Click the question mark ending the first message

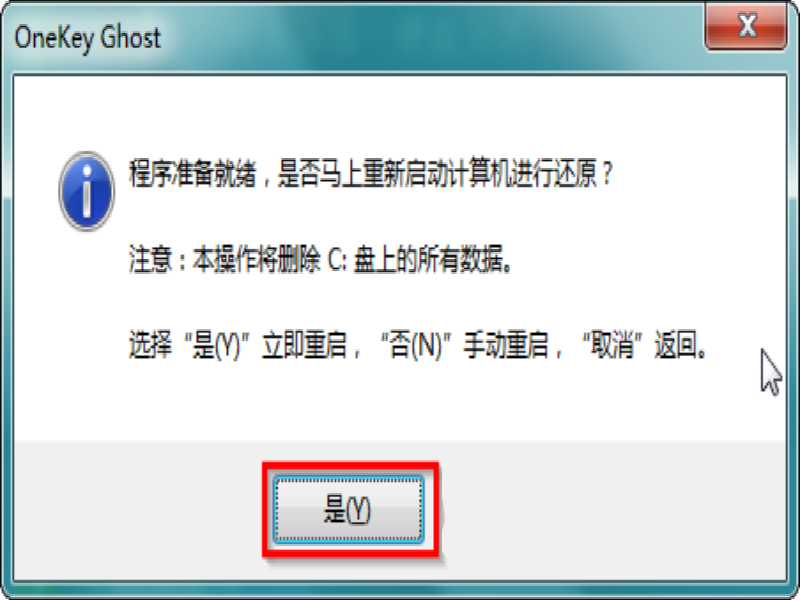607,174
